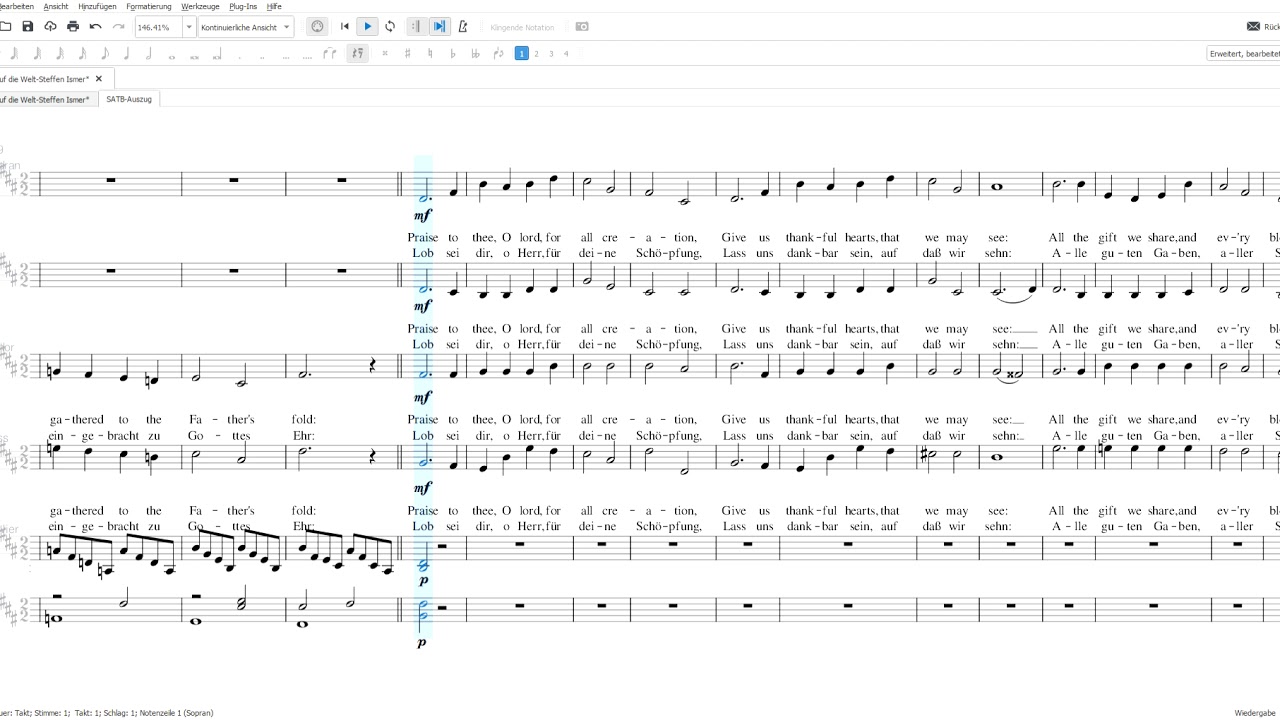1280x720 pixels.
Task: Upload the score online with the cloud icon
Action: click(x=50, y=27)
